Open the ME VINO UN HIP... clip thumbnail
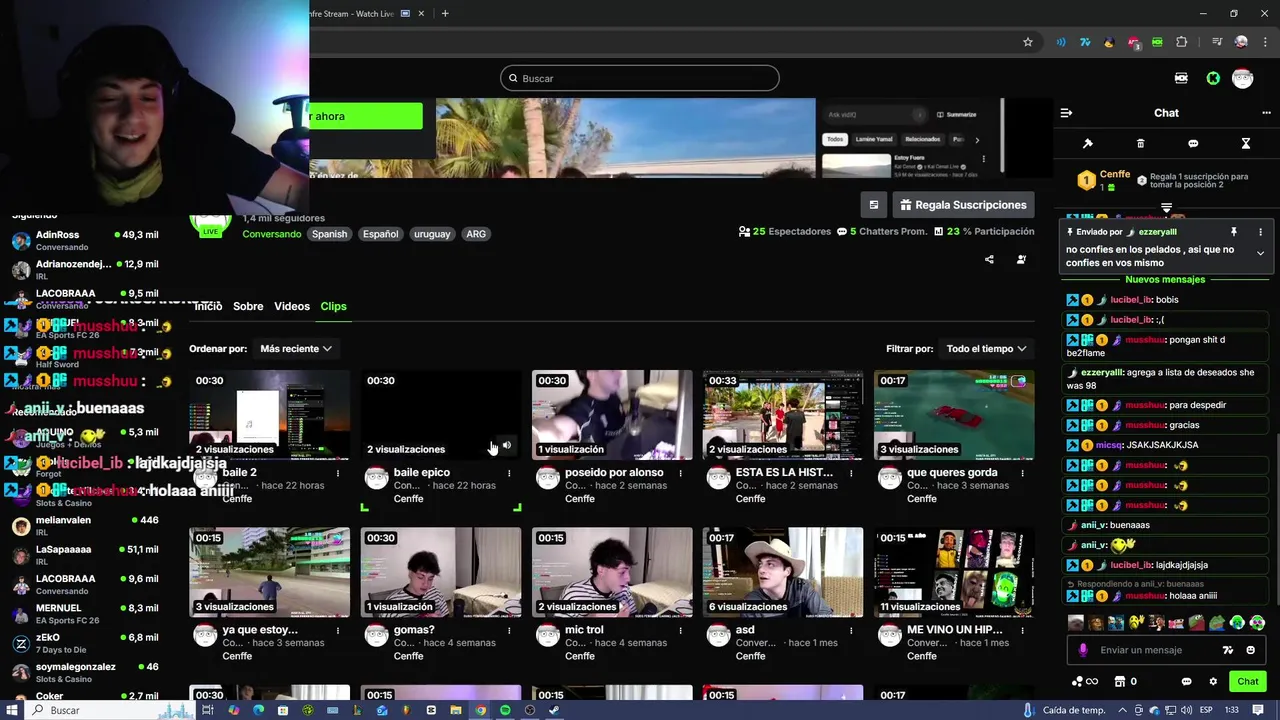The image size is (1280, 720). click(x=954, y=573)
